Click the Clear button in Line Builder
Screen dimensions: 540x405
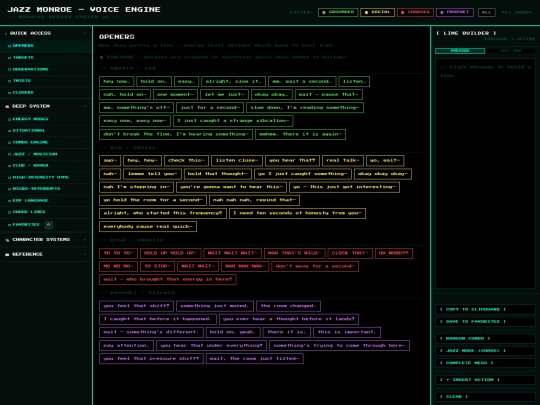tap(485, 397)
